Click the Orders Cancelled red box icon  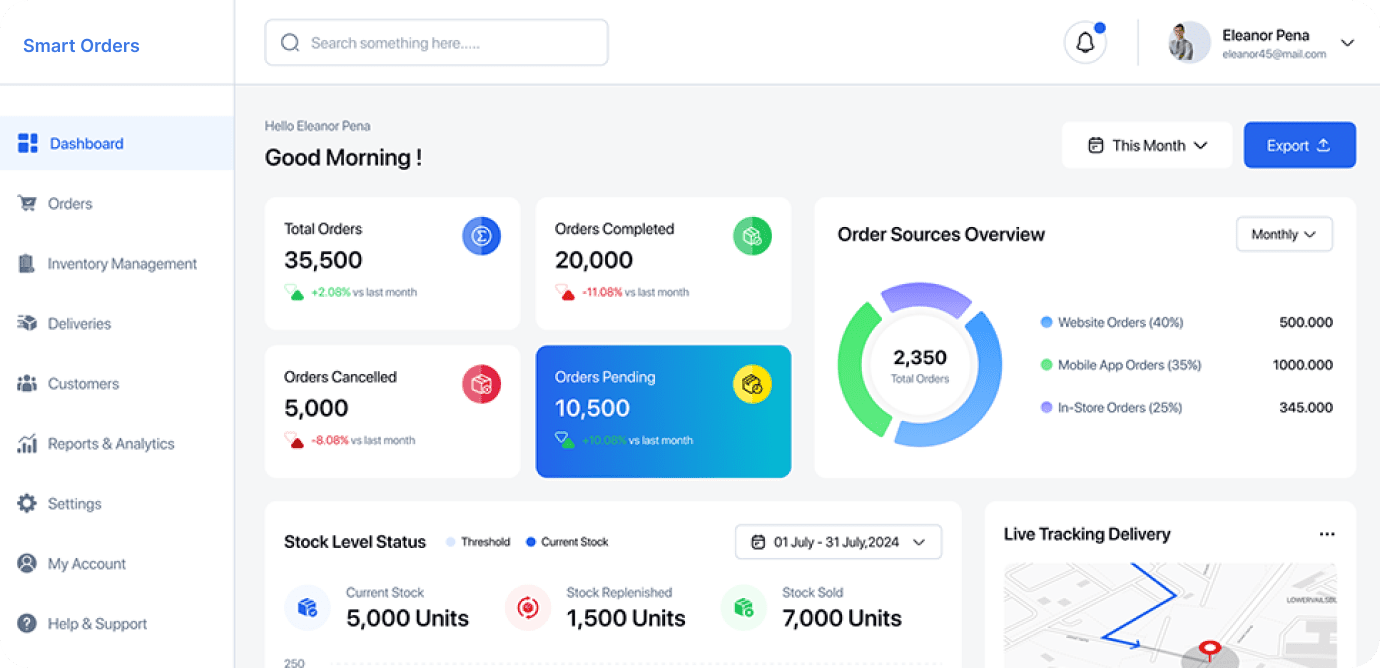pyautogui.click(x=481, y=384)
